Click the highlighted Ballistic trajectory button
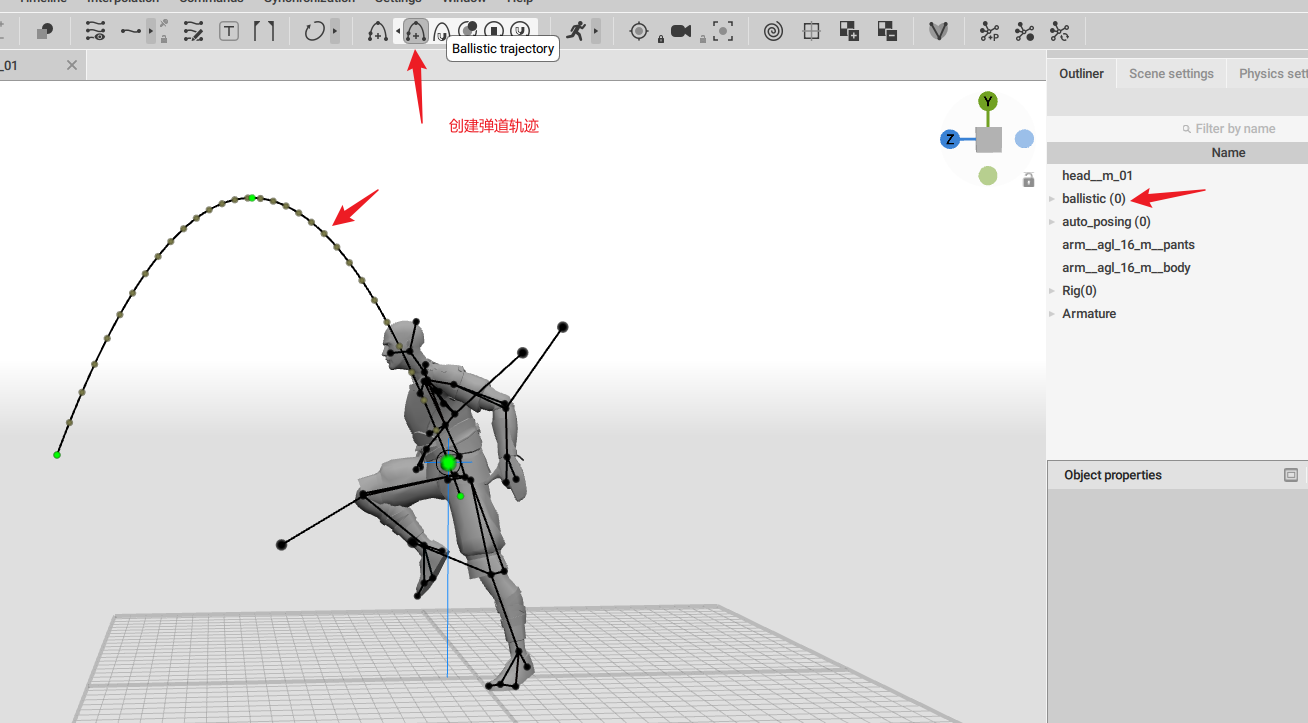Viewport: 1308px width, 723px height. coord(416,32)
